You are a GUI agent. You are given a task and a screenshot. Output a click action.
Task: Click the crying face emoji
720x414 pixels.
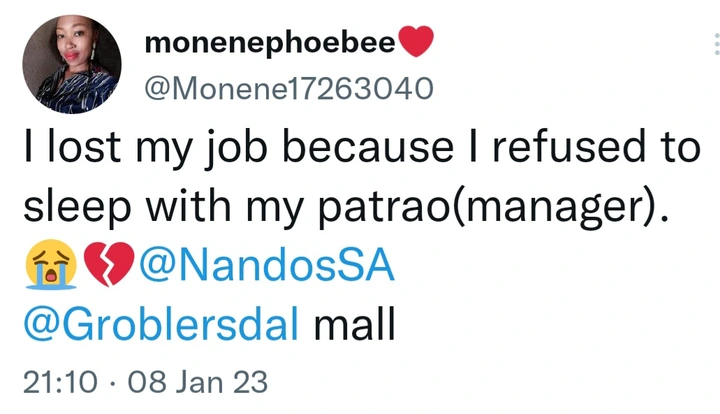(41, 269)
